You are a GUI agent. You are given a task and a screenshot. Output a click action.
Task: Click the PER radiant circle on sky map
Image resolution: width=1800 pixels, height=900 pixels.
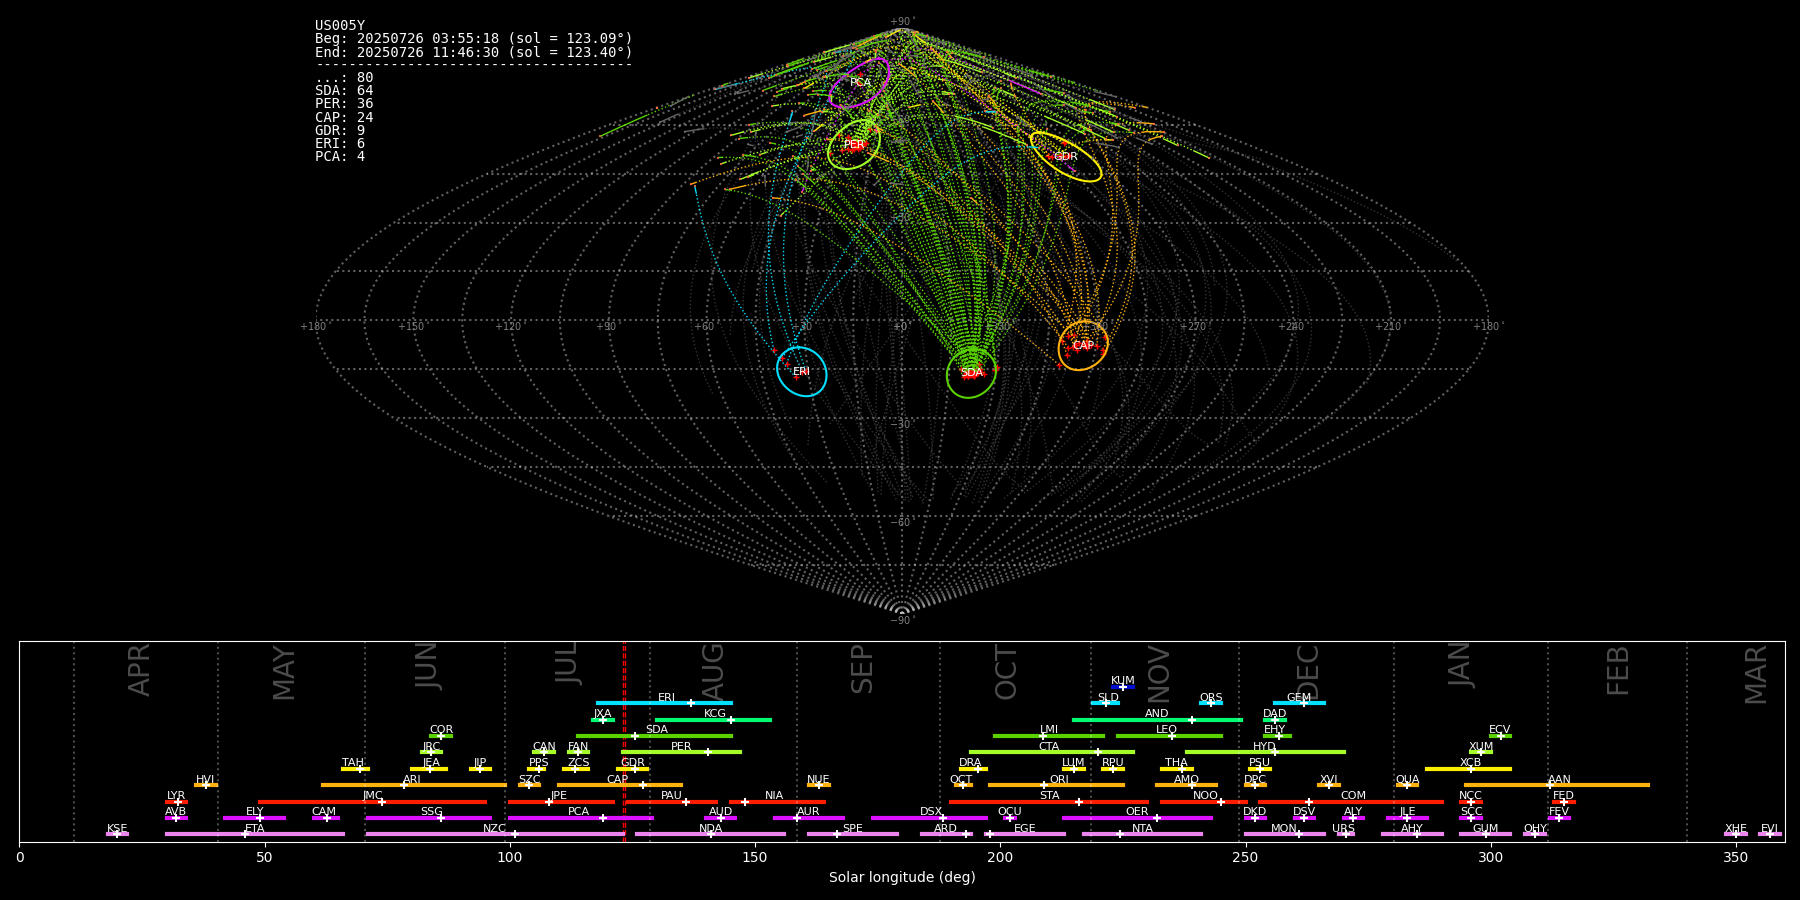(x=854, y=144)
